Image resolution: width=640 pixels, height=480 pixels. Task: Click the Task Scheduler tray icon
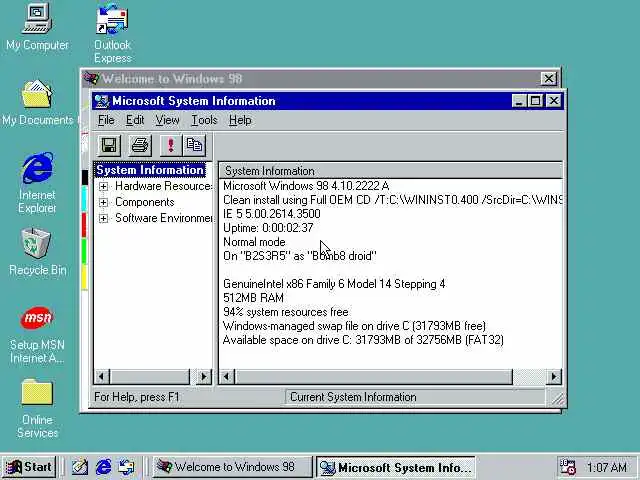[x=567, y=467]
